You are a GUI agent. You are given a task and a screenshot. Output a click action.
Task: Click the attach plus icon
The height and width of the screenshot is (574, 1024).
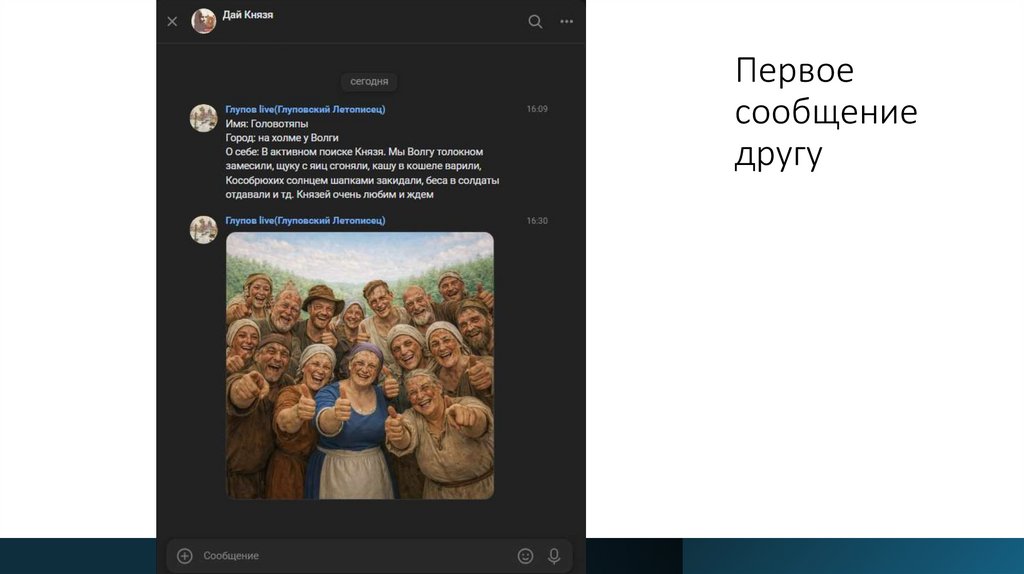coord(185,556)
